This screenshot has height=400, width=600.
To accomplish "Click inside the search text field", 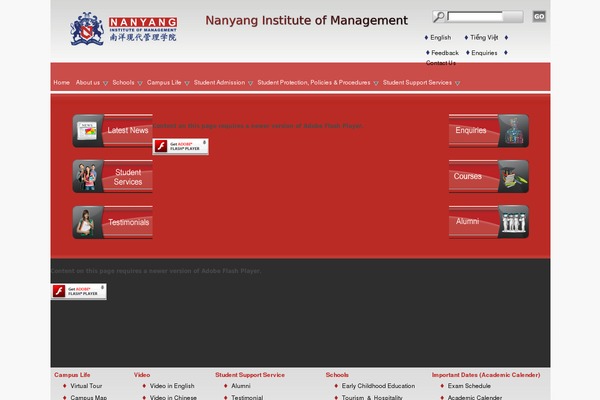I will [475, 16].
